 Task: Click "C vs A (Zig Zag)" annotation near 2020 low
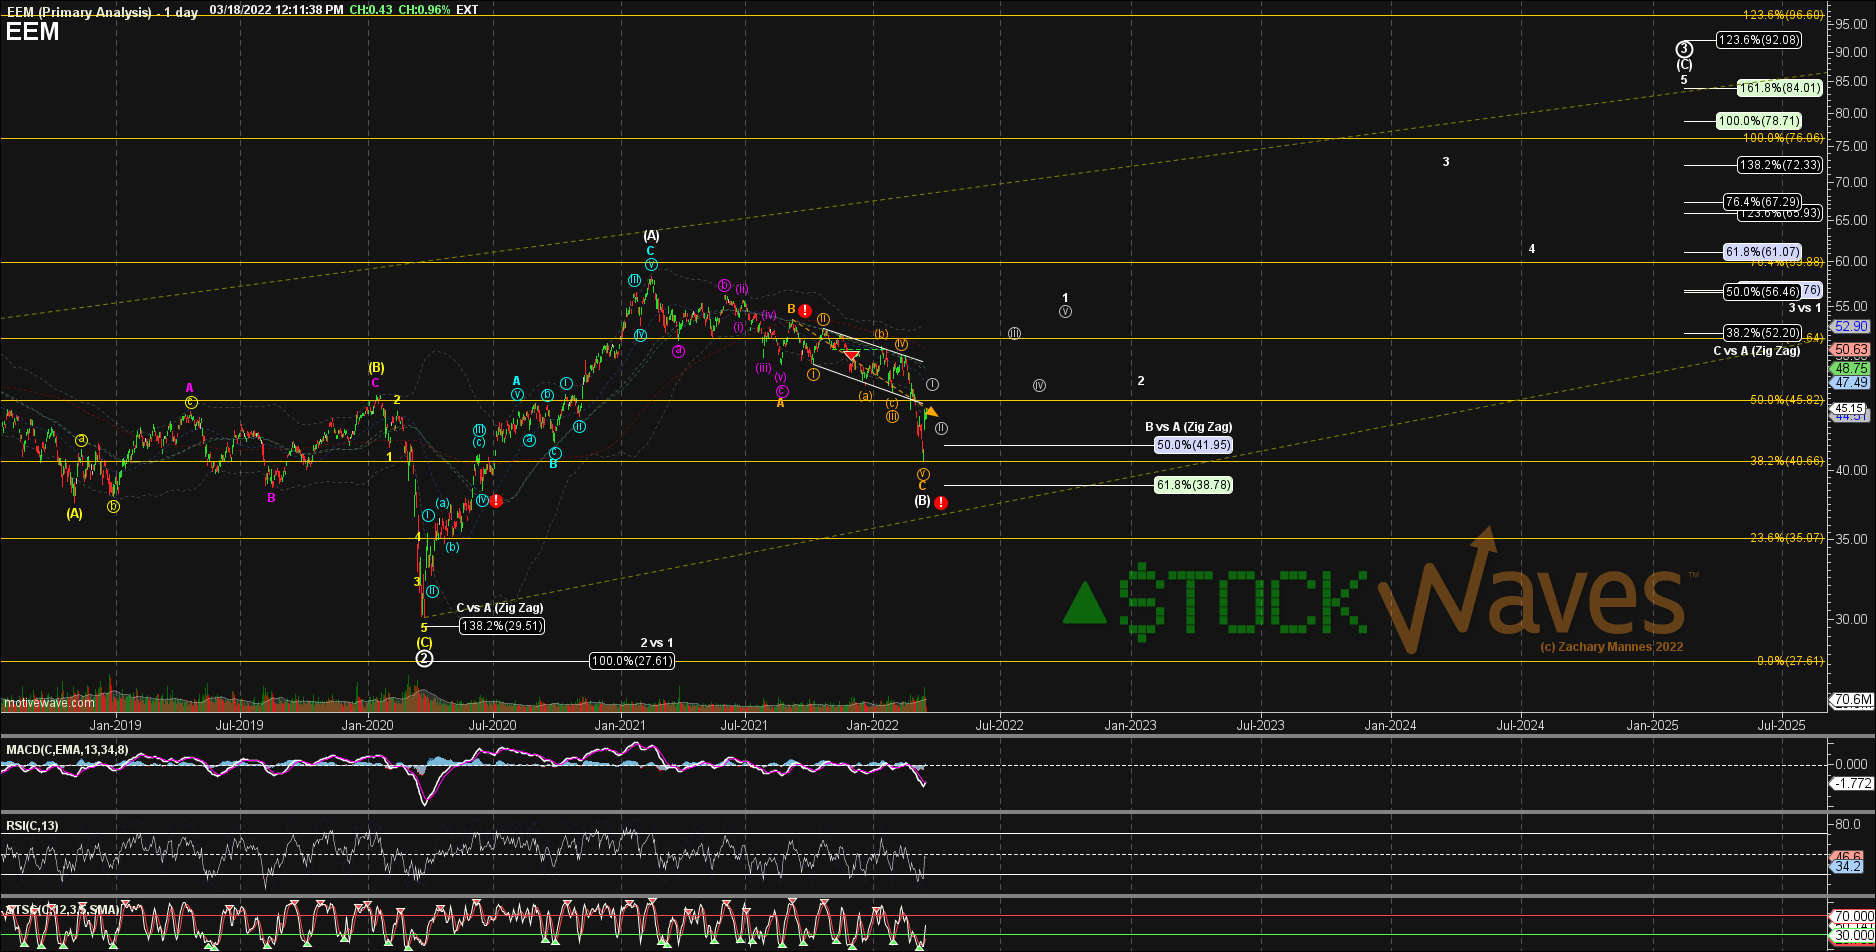[500, 608]
